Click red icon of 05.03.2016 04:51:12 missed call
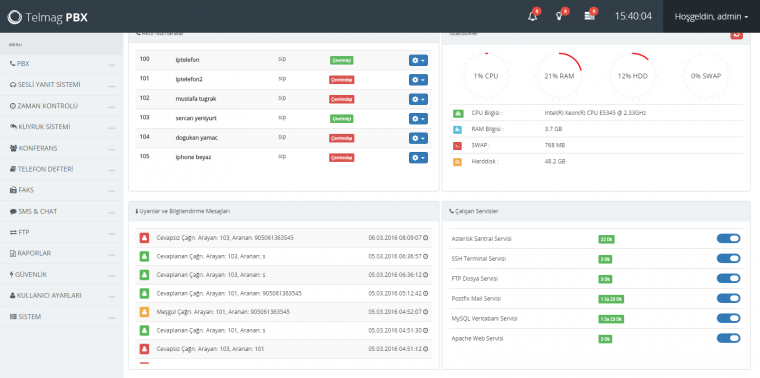760x378 pixels. (x=144, y=349)
